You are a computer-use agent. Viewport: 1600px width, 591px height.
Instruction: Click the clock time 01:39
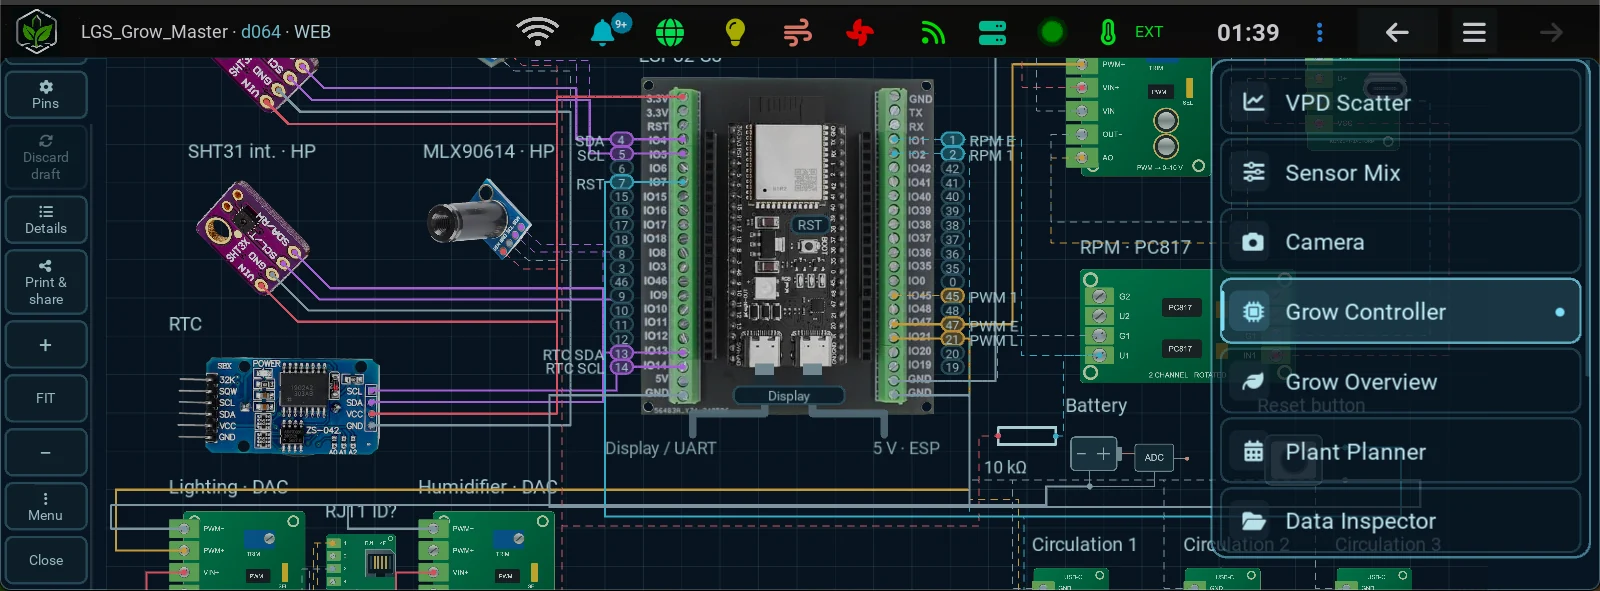pos(1247,33)
